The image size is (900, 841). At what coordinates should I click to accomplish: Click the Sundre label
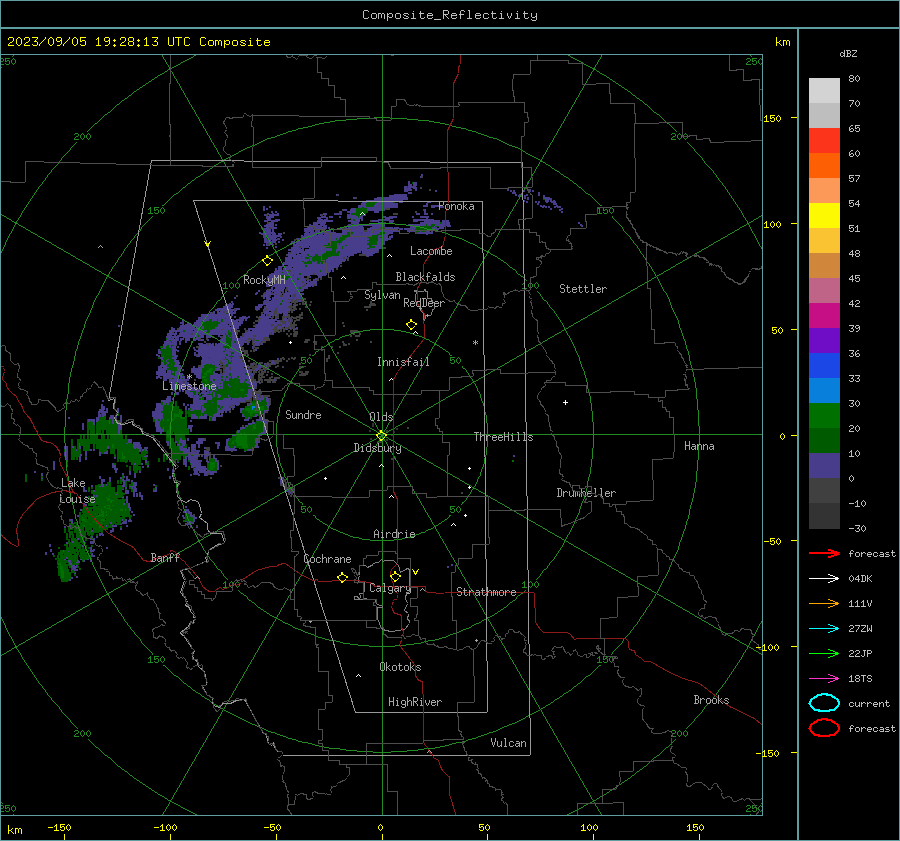pos(303,414)
